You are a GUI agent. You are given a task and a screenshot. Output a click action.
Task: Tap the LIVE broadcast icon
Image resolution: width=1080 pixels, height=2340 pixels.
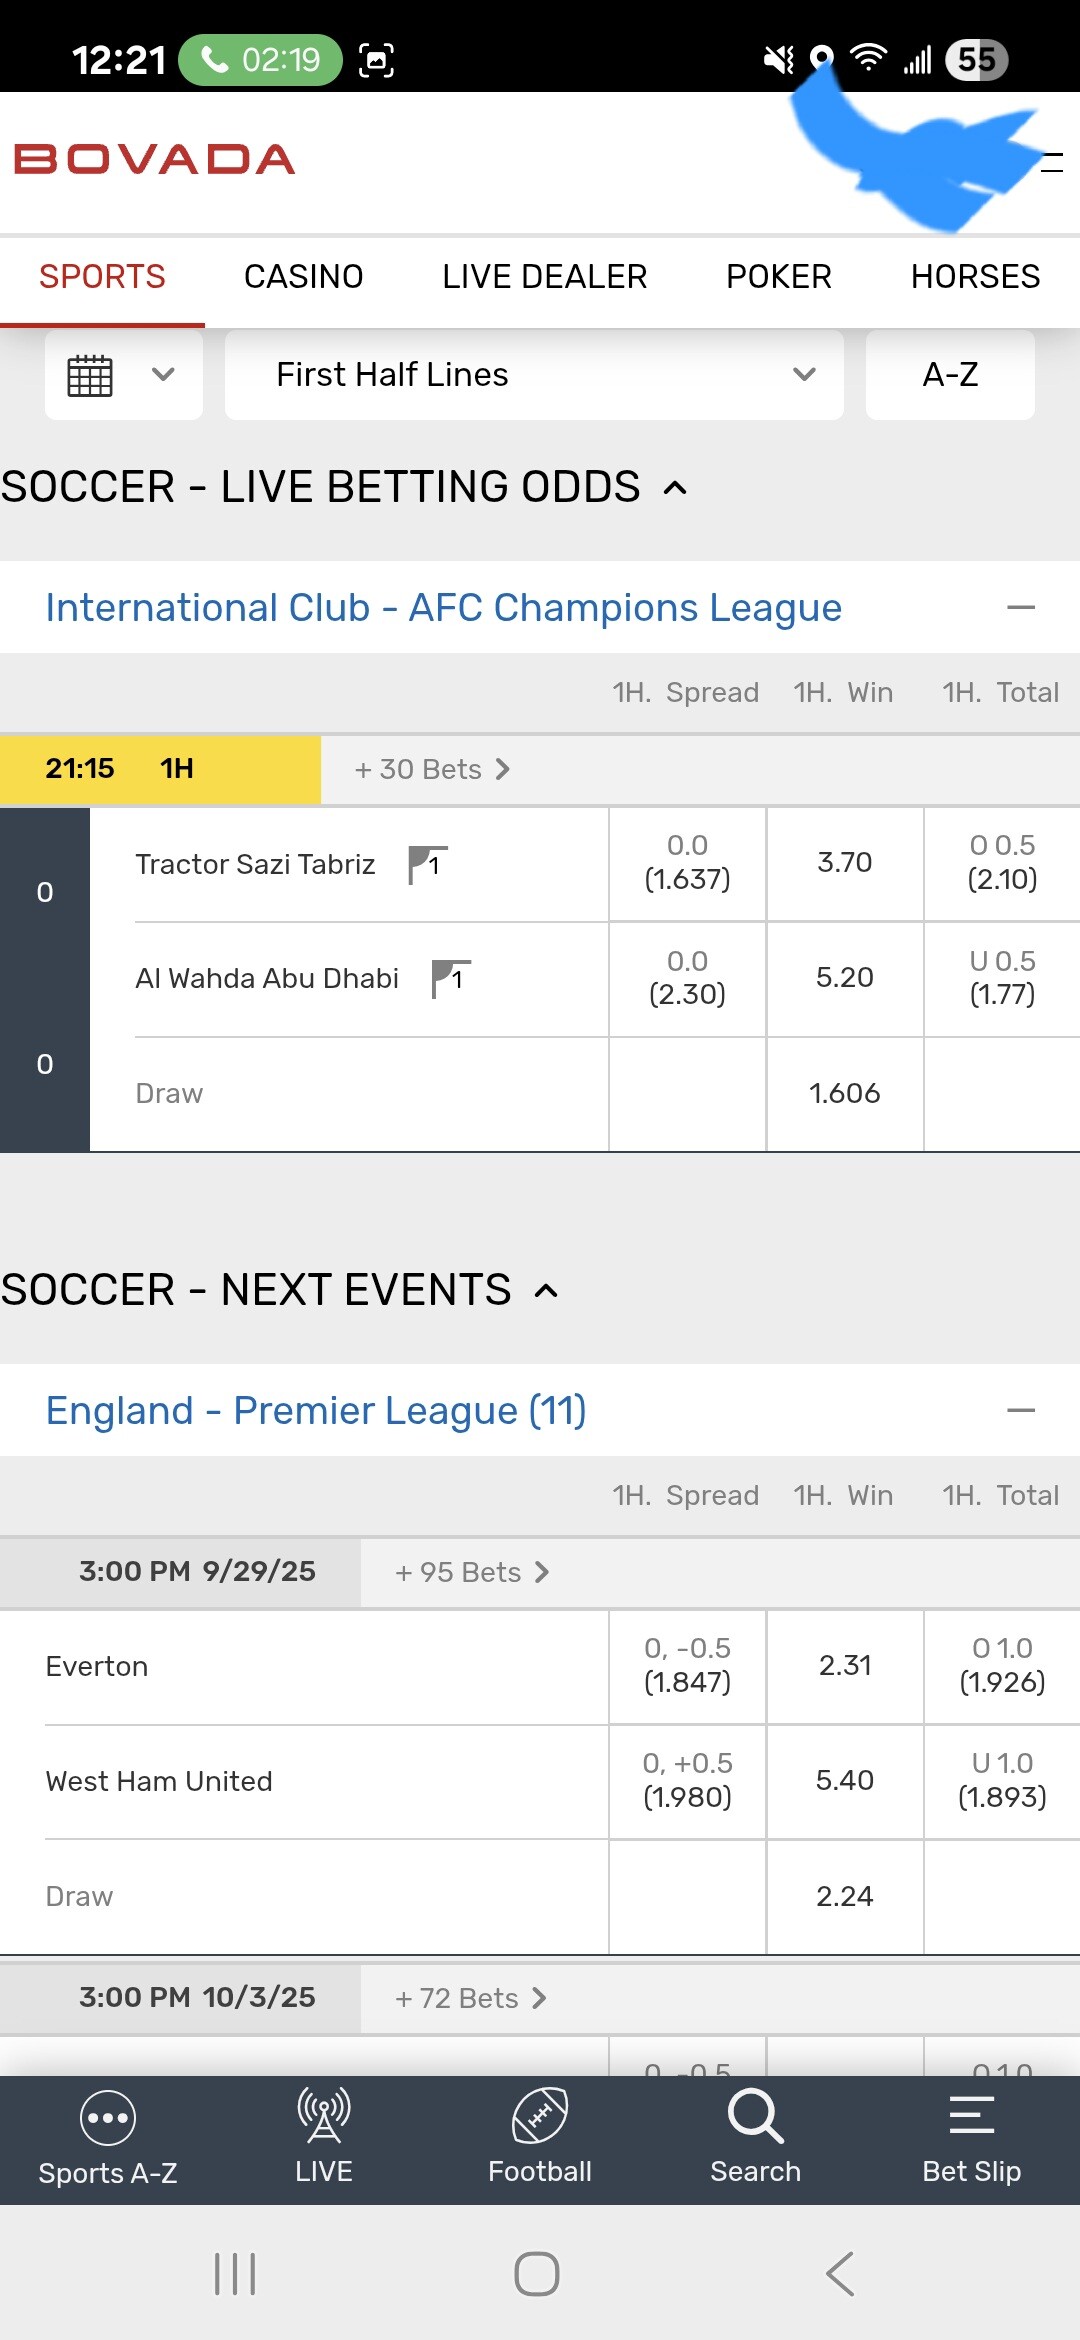(323, 2117)
